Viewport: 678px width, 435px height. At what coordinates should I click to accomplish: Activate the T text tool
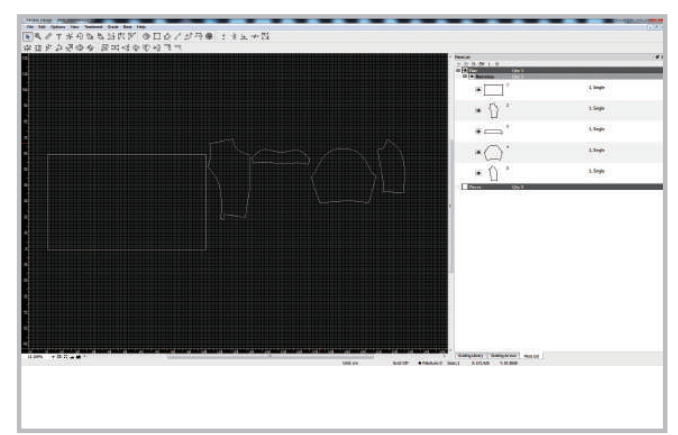point(59,37)
